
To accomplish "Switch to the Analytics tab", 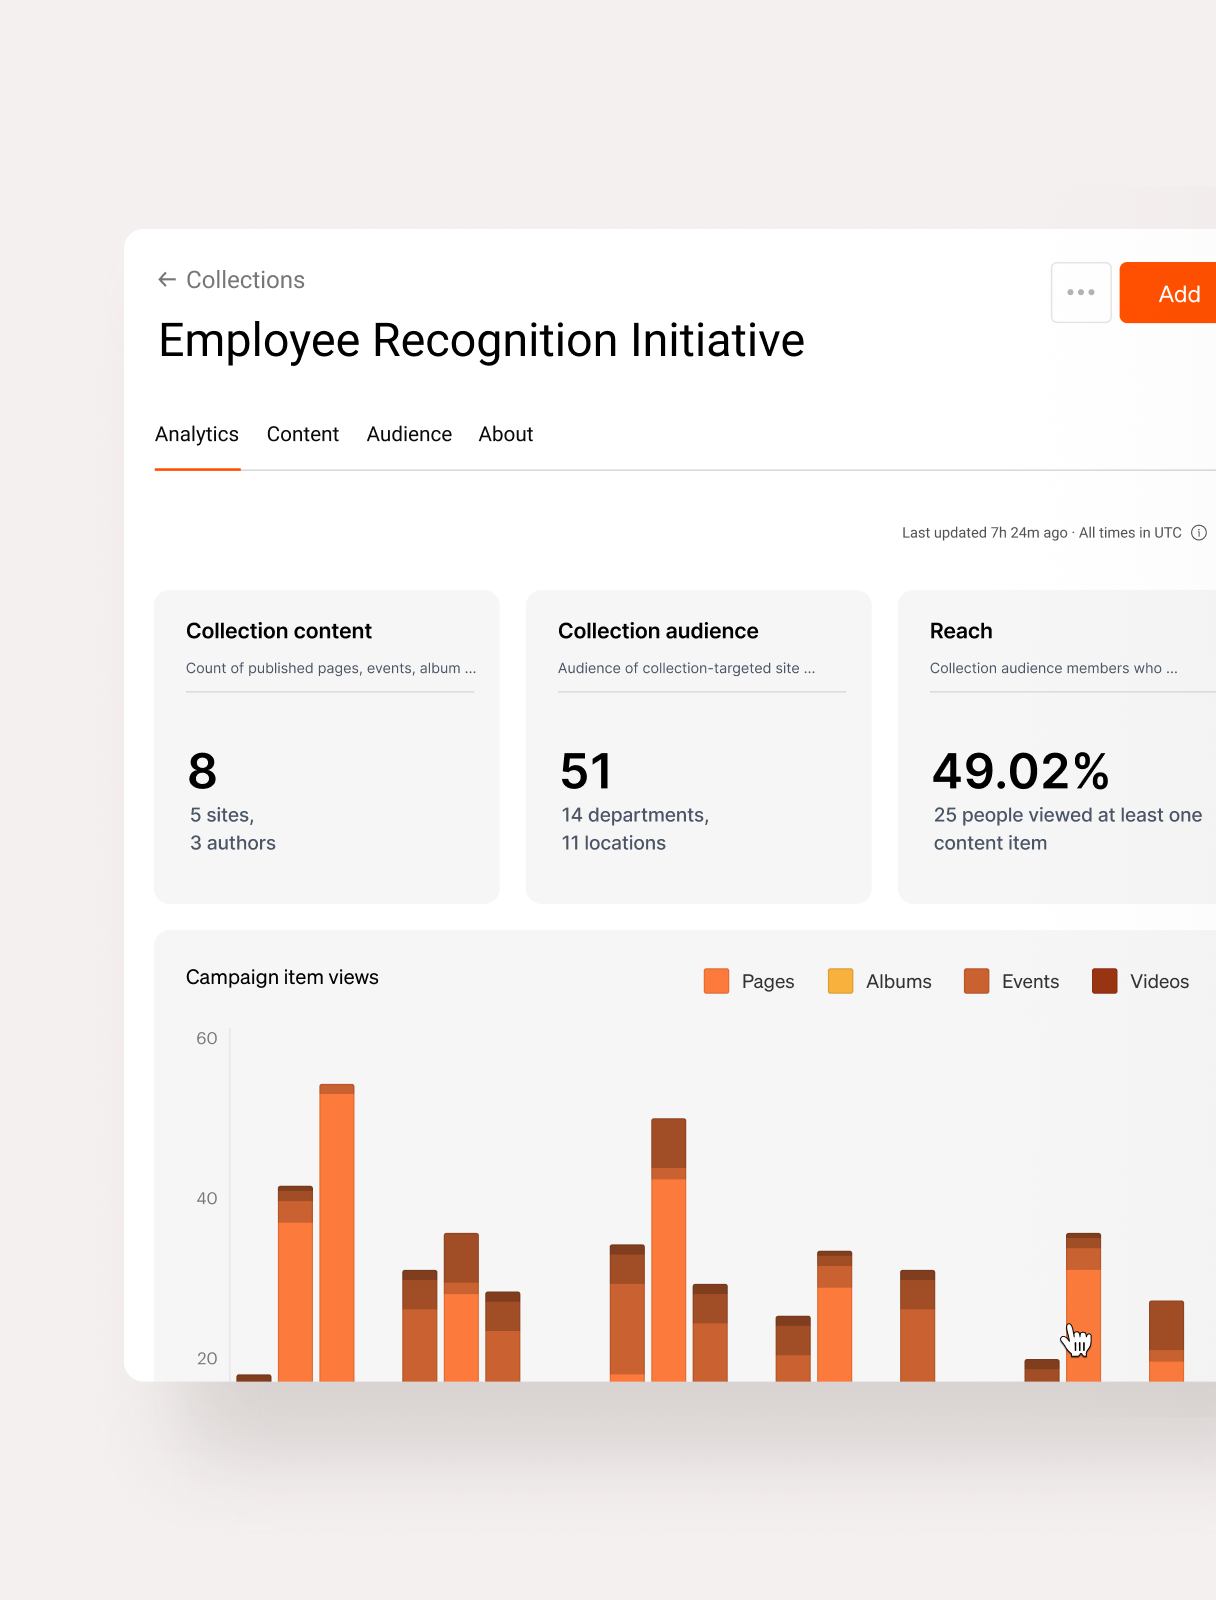I will [x=197, y=434].
